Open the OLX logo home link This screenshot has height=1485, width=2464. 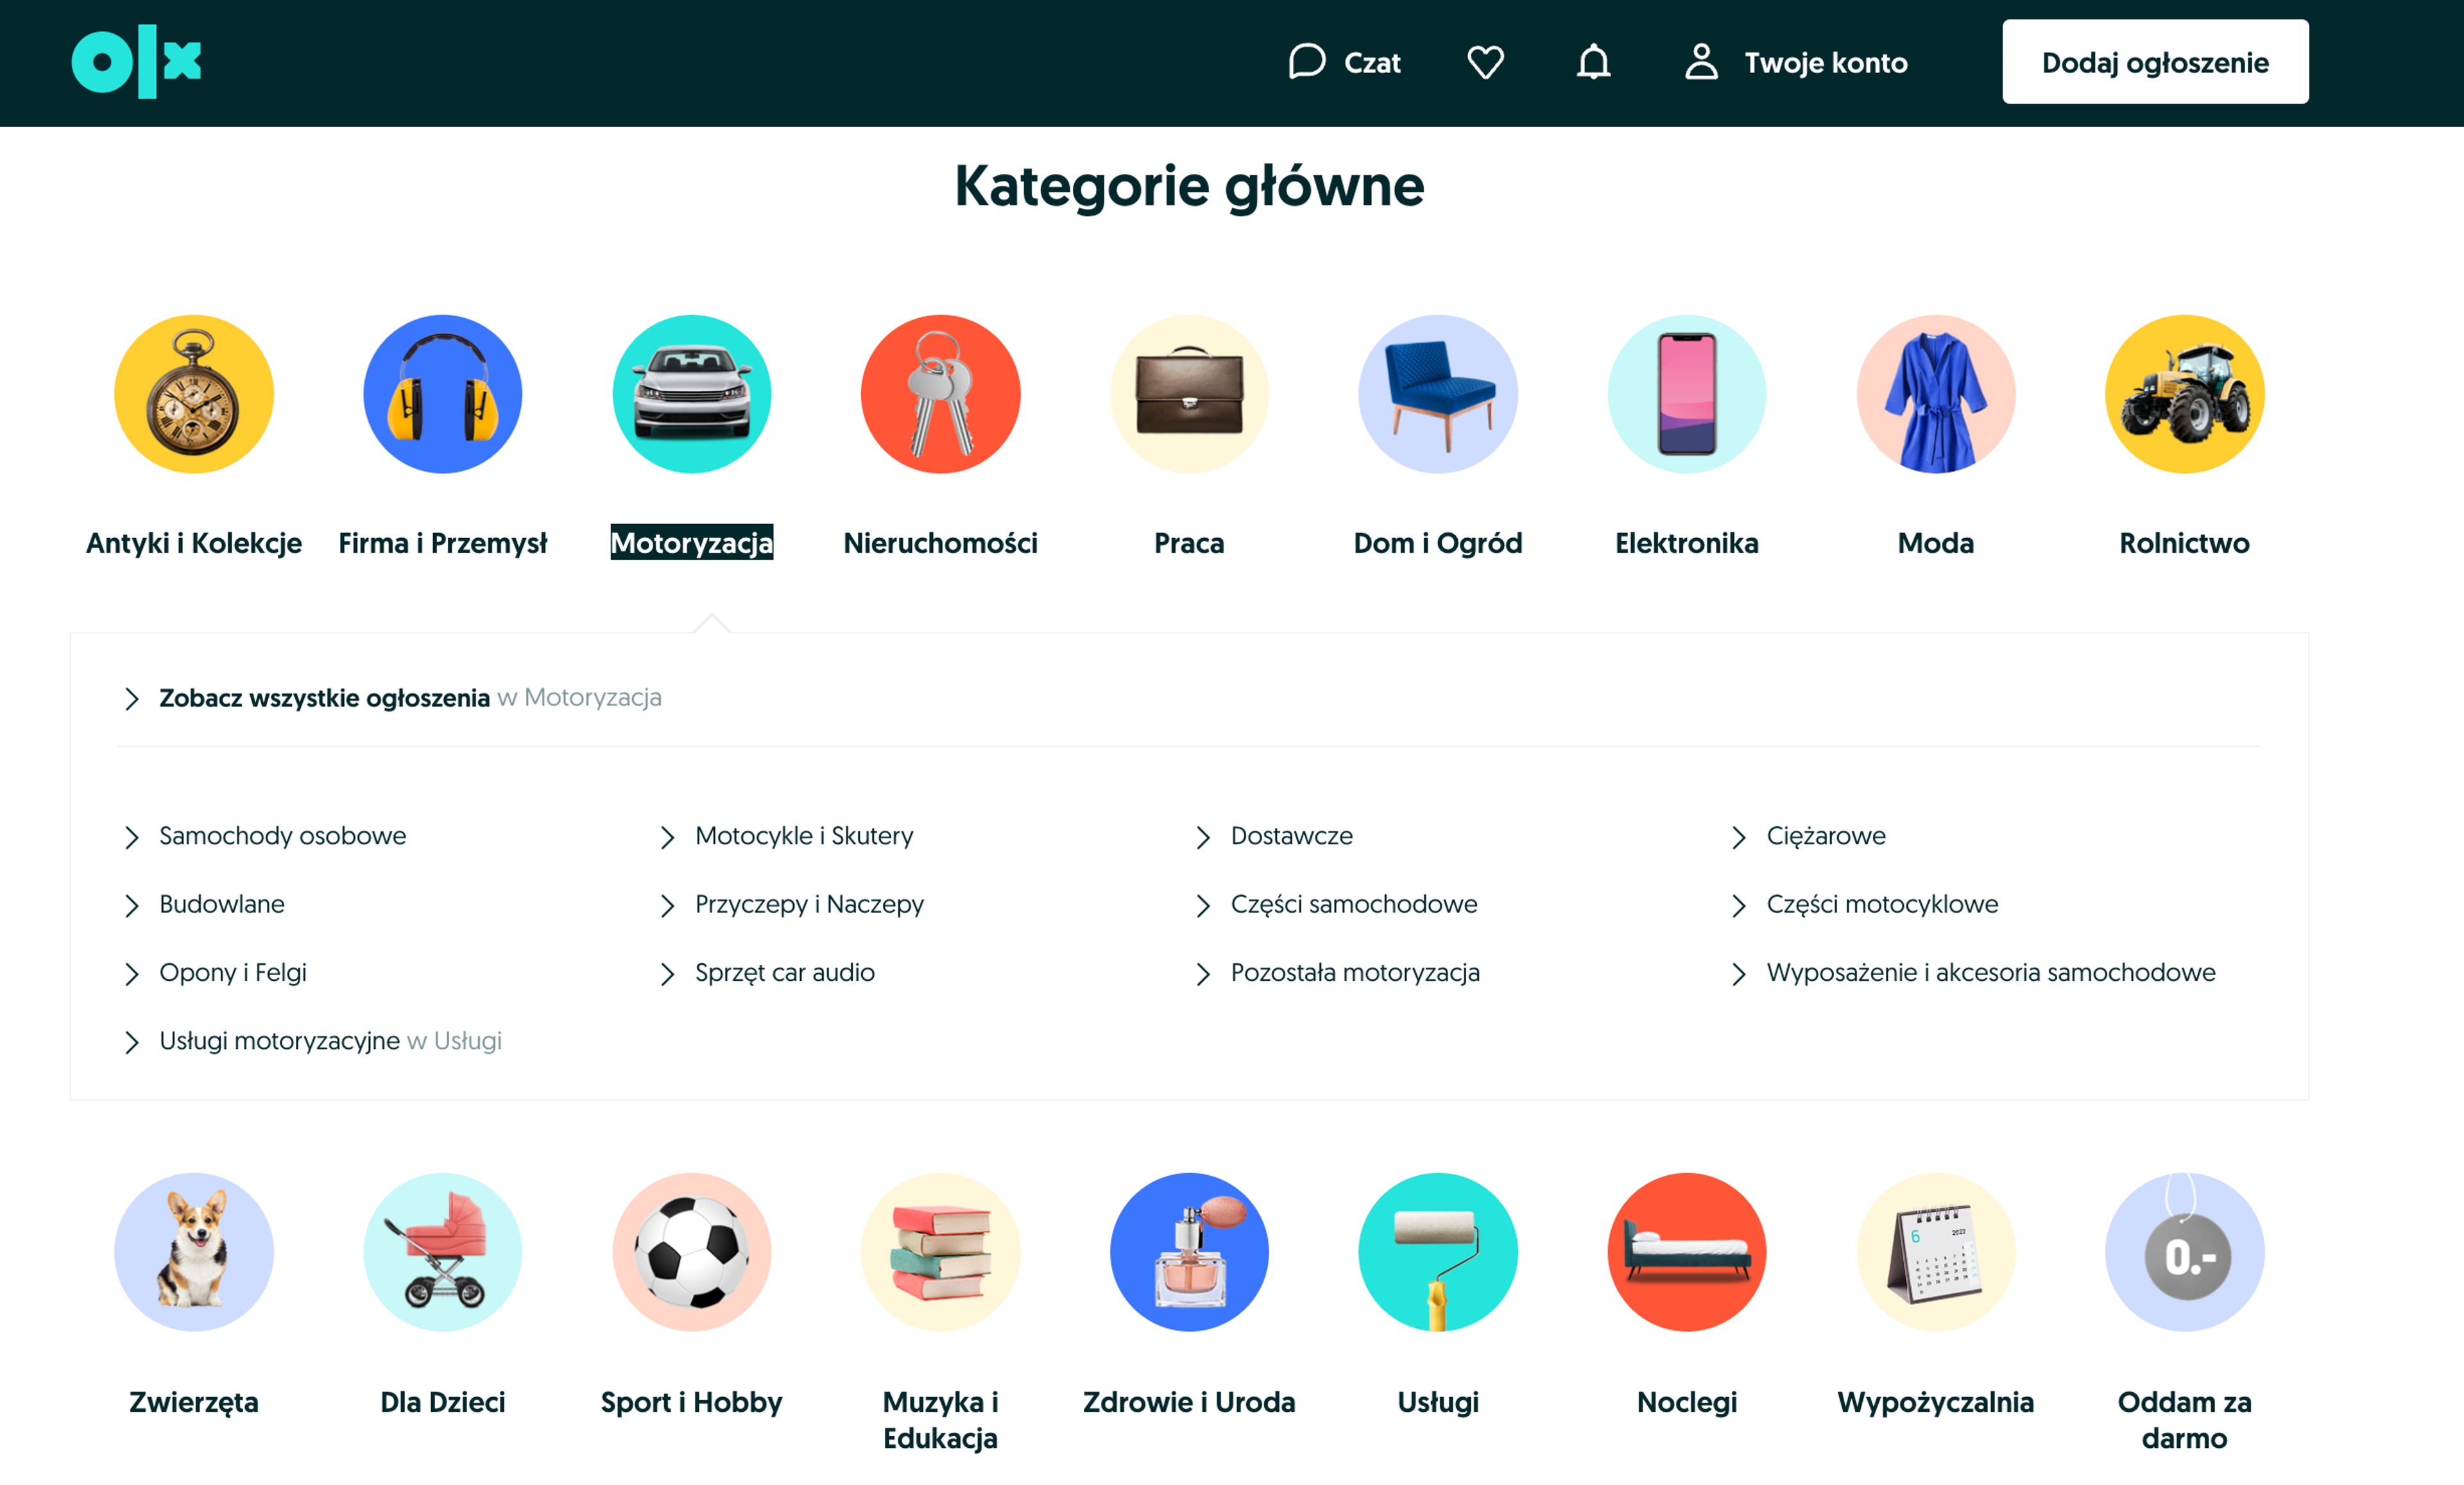coord(136,62)
